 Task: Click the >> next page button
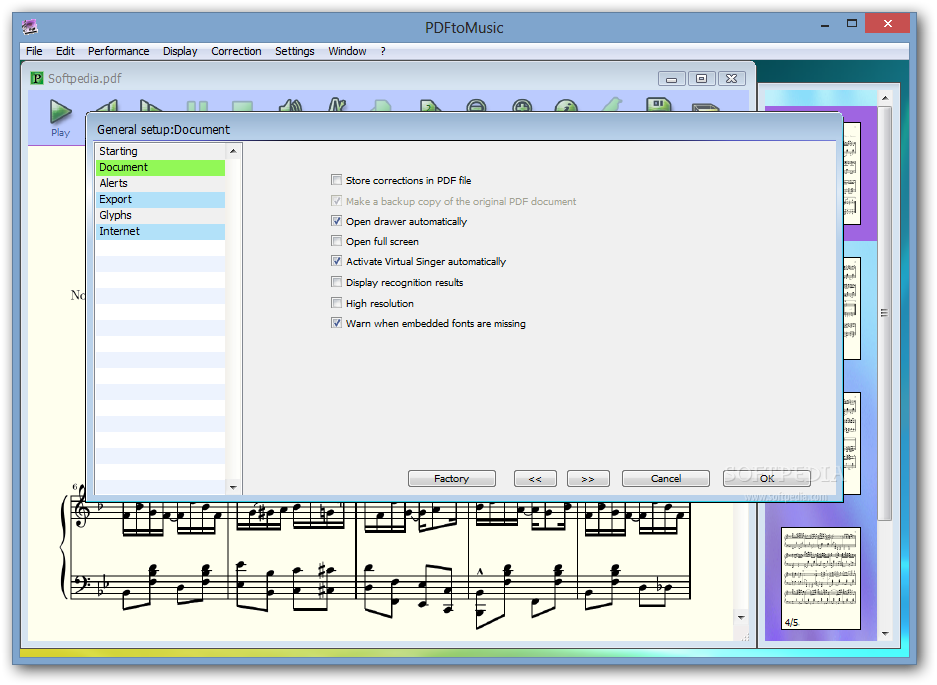pyautogui.click(x=588, y=478)
